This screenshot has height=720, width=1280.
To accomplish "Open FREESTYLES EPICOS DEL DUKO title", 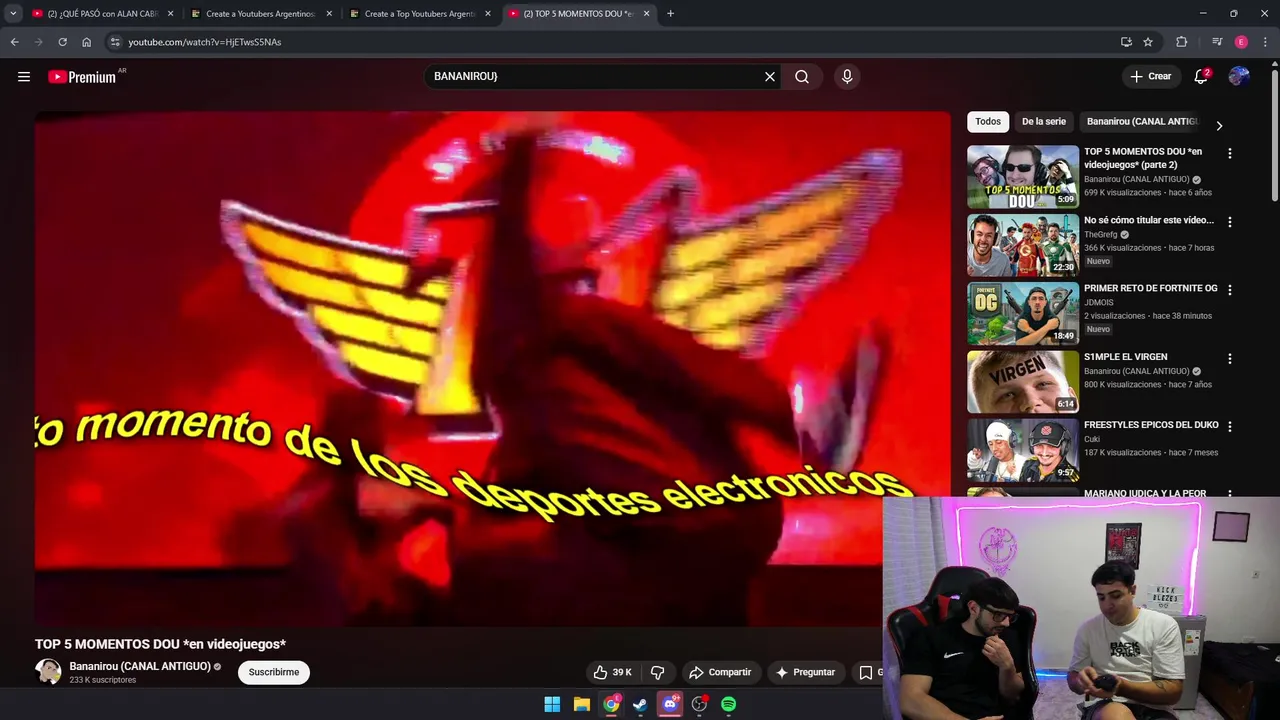I will click(1151, 425).
